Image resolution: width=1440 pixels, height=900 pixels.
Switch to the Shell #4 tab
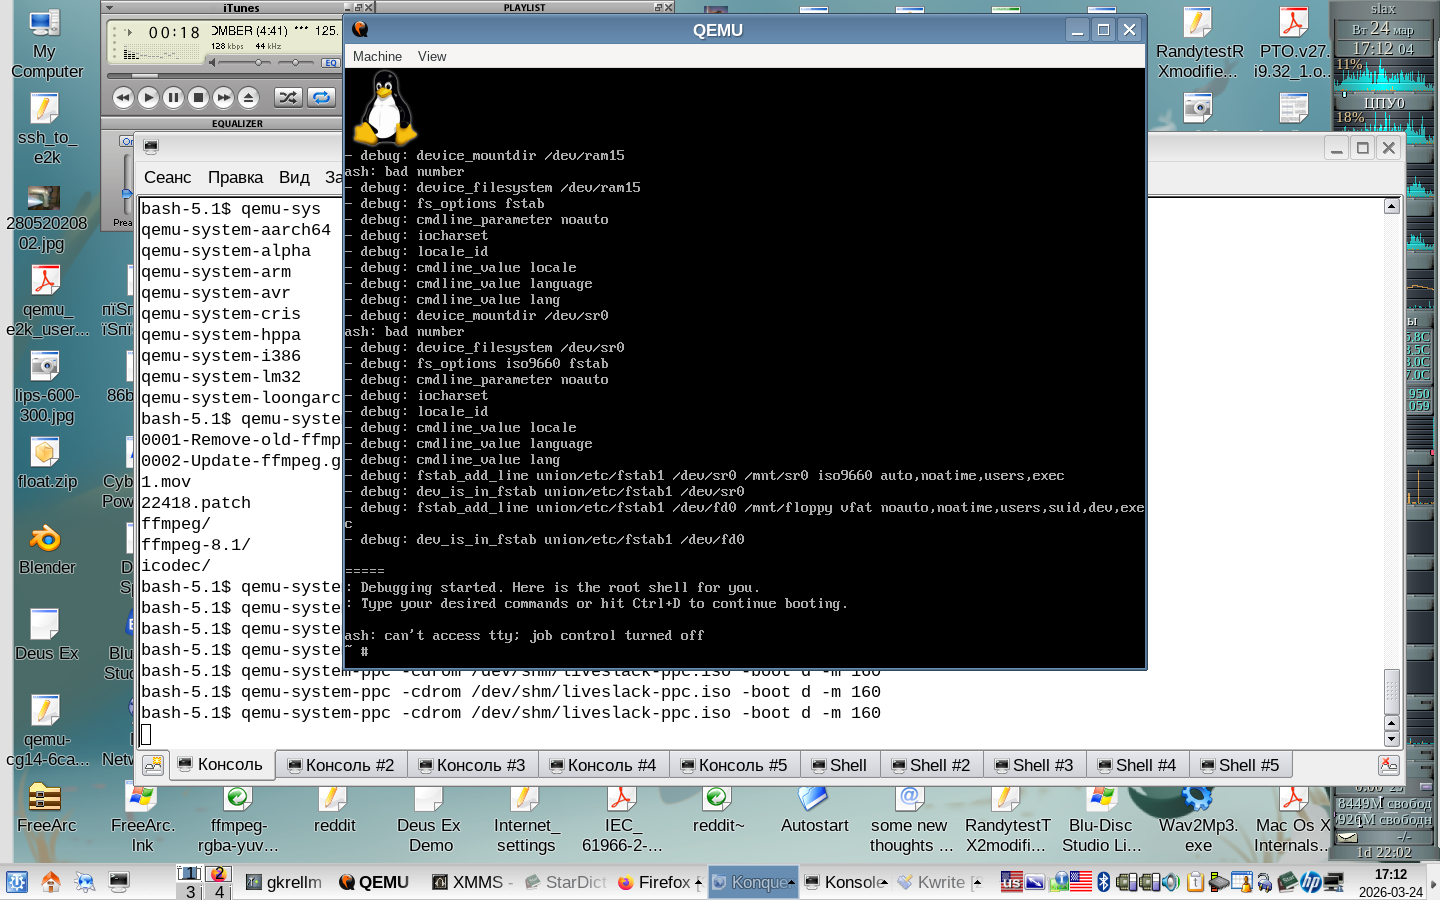(x=1137, y=765)
